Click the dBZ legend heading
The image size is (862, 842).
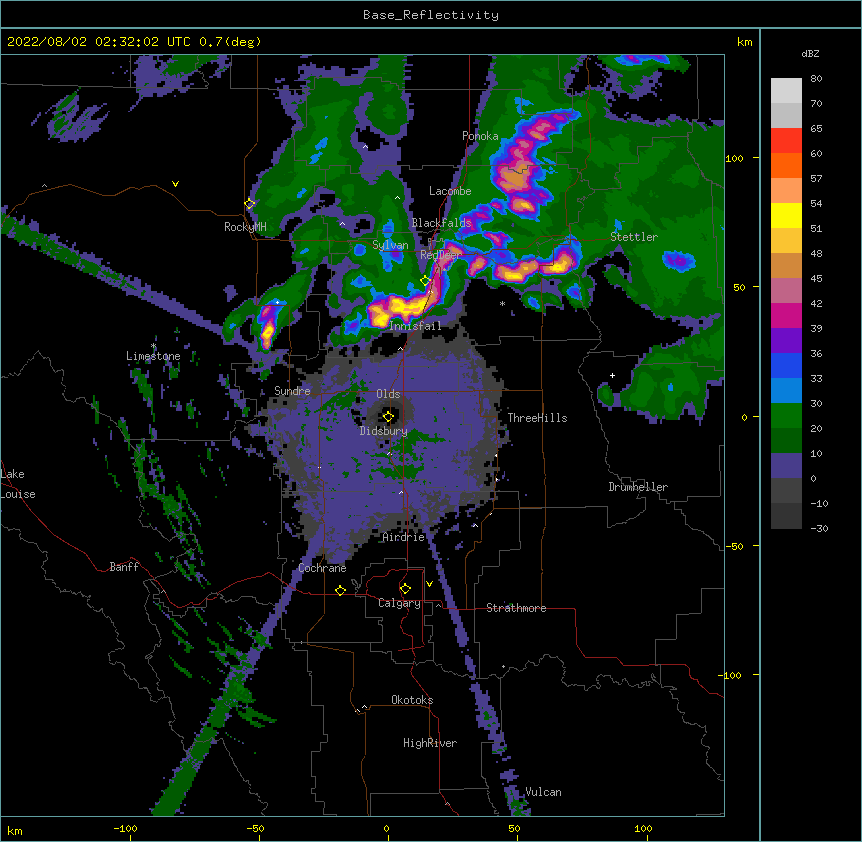[x=810, y=53]
